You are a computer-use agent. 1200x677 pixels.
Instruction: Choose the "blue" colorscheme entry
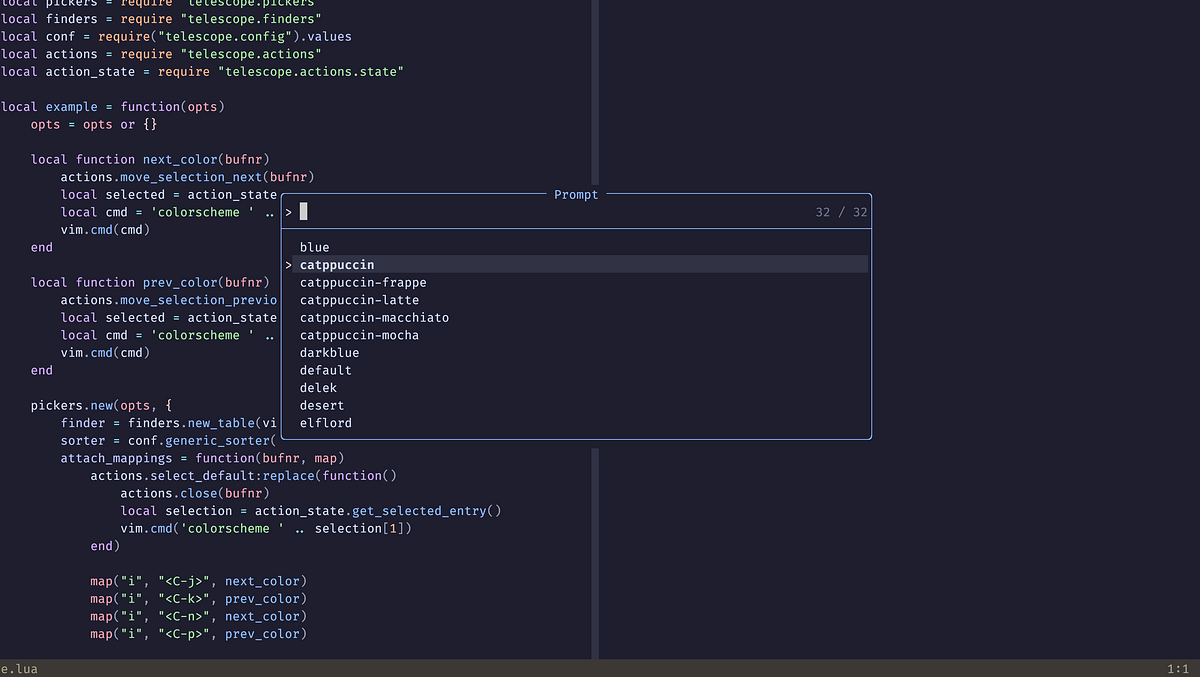pos(314,246)
